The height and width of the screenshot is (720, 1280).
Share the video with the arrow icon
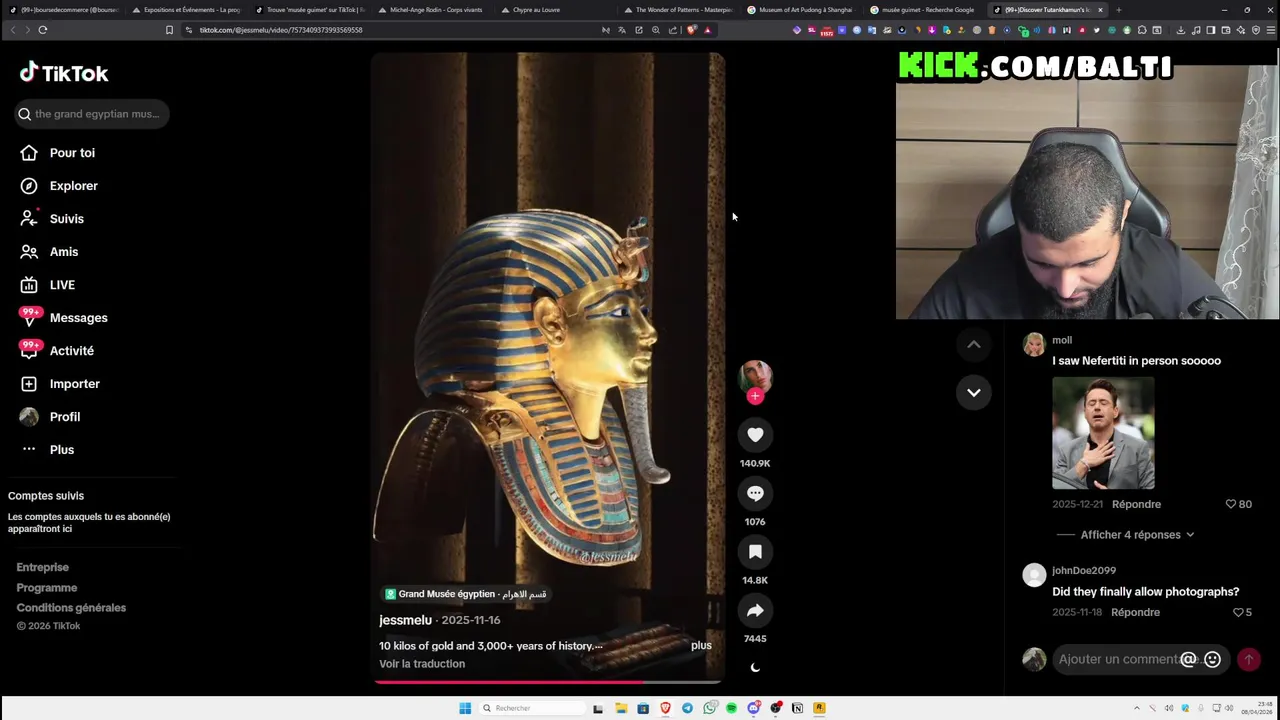coord(755,610)
